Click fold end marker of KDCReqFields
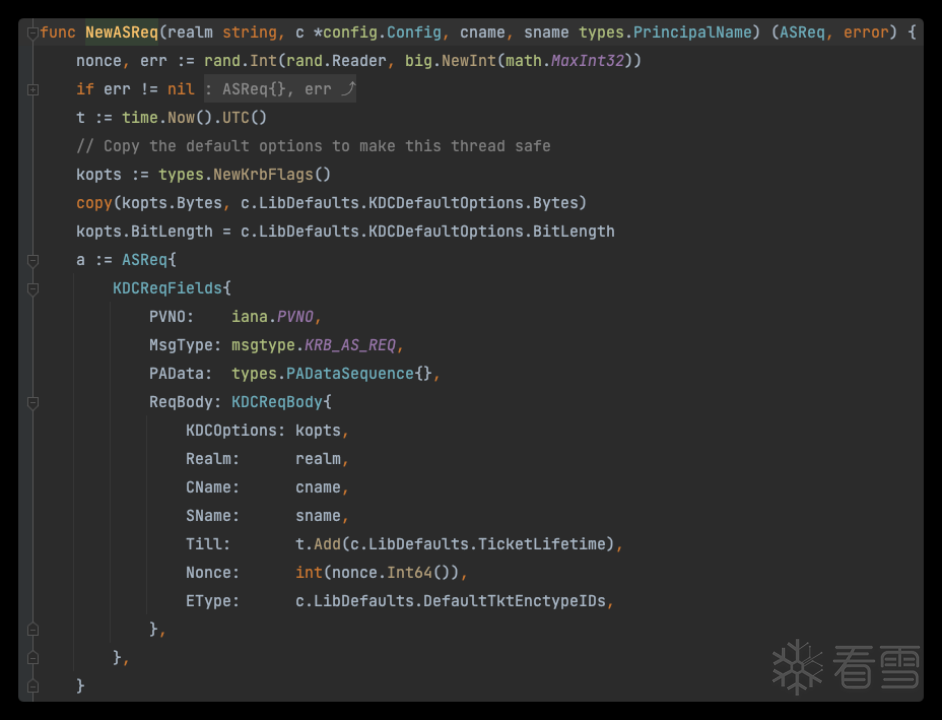This screenshot has width=942, height=720. point(33,657)
